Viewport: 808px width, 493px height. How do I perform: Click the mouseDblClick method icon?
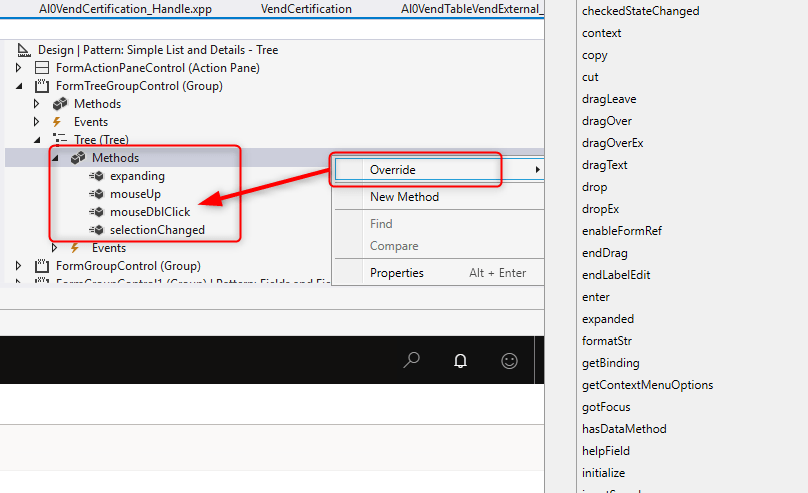coord(97,212)
